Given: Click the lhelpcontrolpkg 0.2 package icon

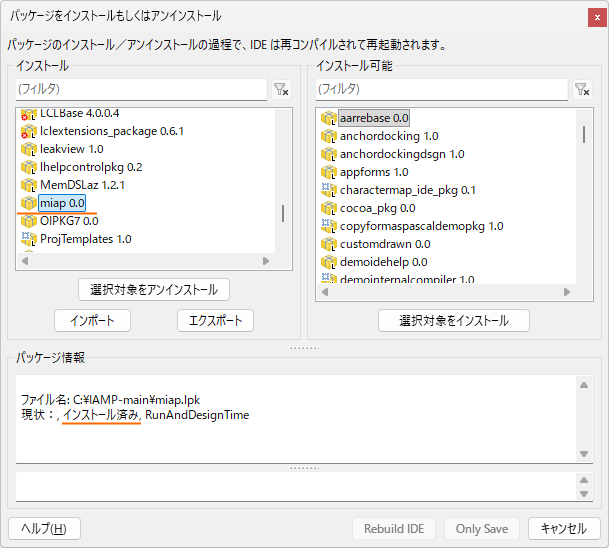Looking at the screenshot, I should [x=28, y=167].
